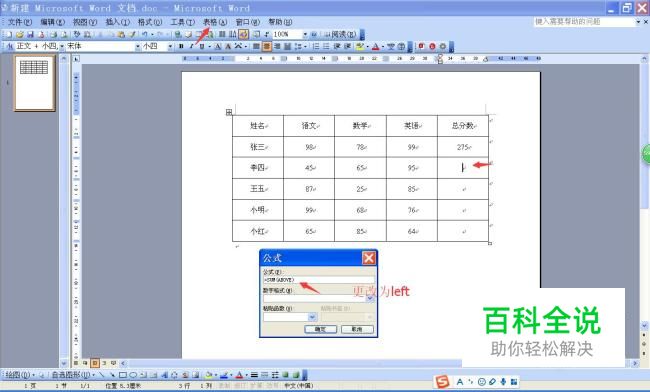Click the highlight color icon
Image resolution: width=650 pixels, height=392 pixels.
coord(359,46)
